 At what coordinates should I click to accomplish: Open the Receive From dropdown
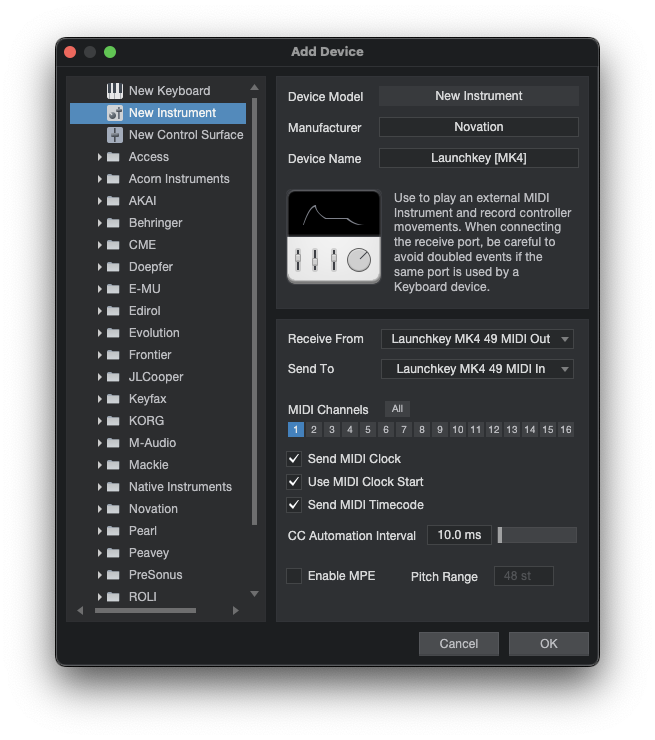pyautogui.click(x=477, y=339)
